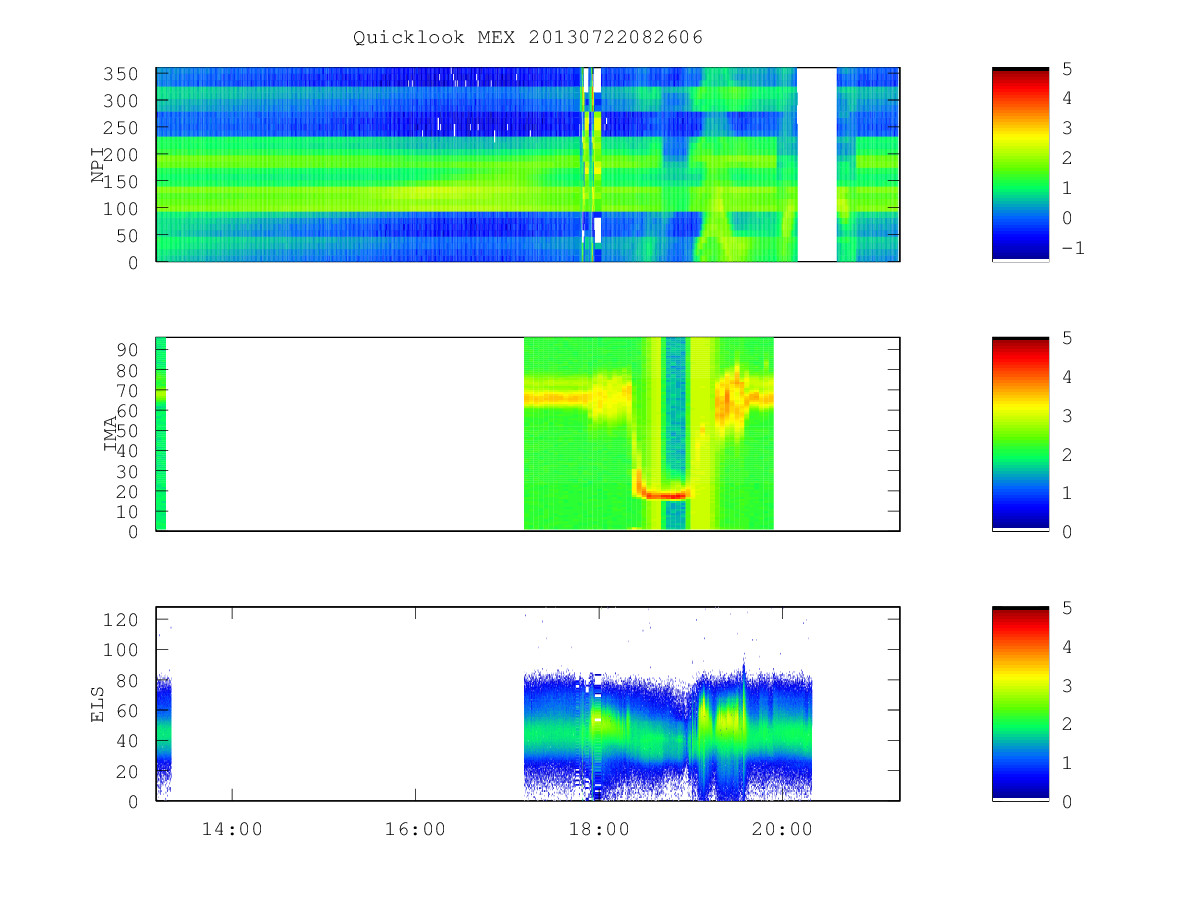Viewport: 1200px width, 900px height.
Task: Select the NPI axis label
Action: 98,165
